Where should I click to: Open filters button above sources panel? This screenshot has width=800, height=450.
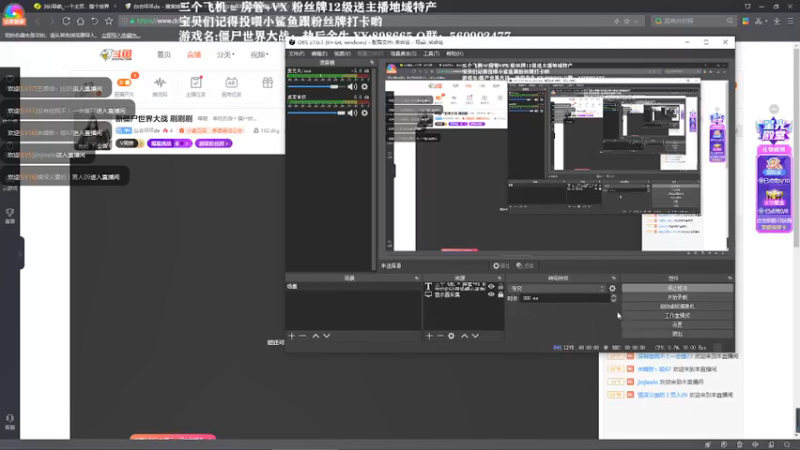coord(524,266)
